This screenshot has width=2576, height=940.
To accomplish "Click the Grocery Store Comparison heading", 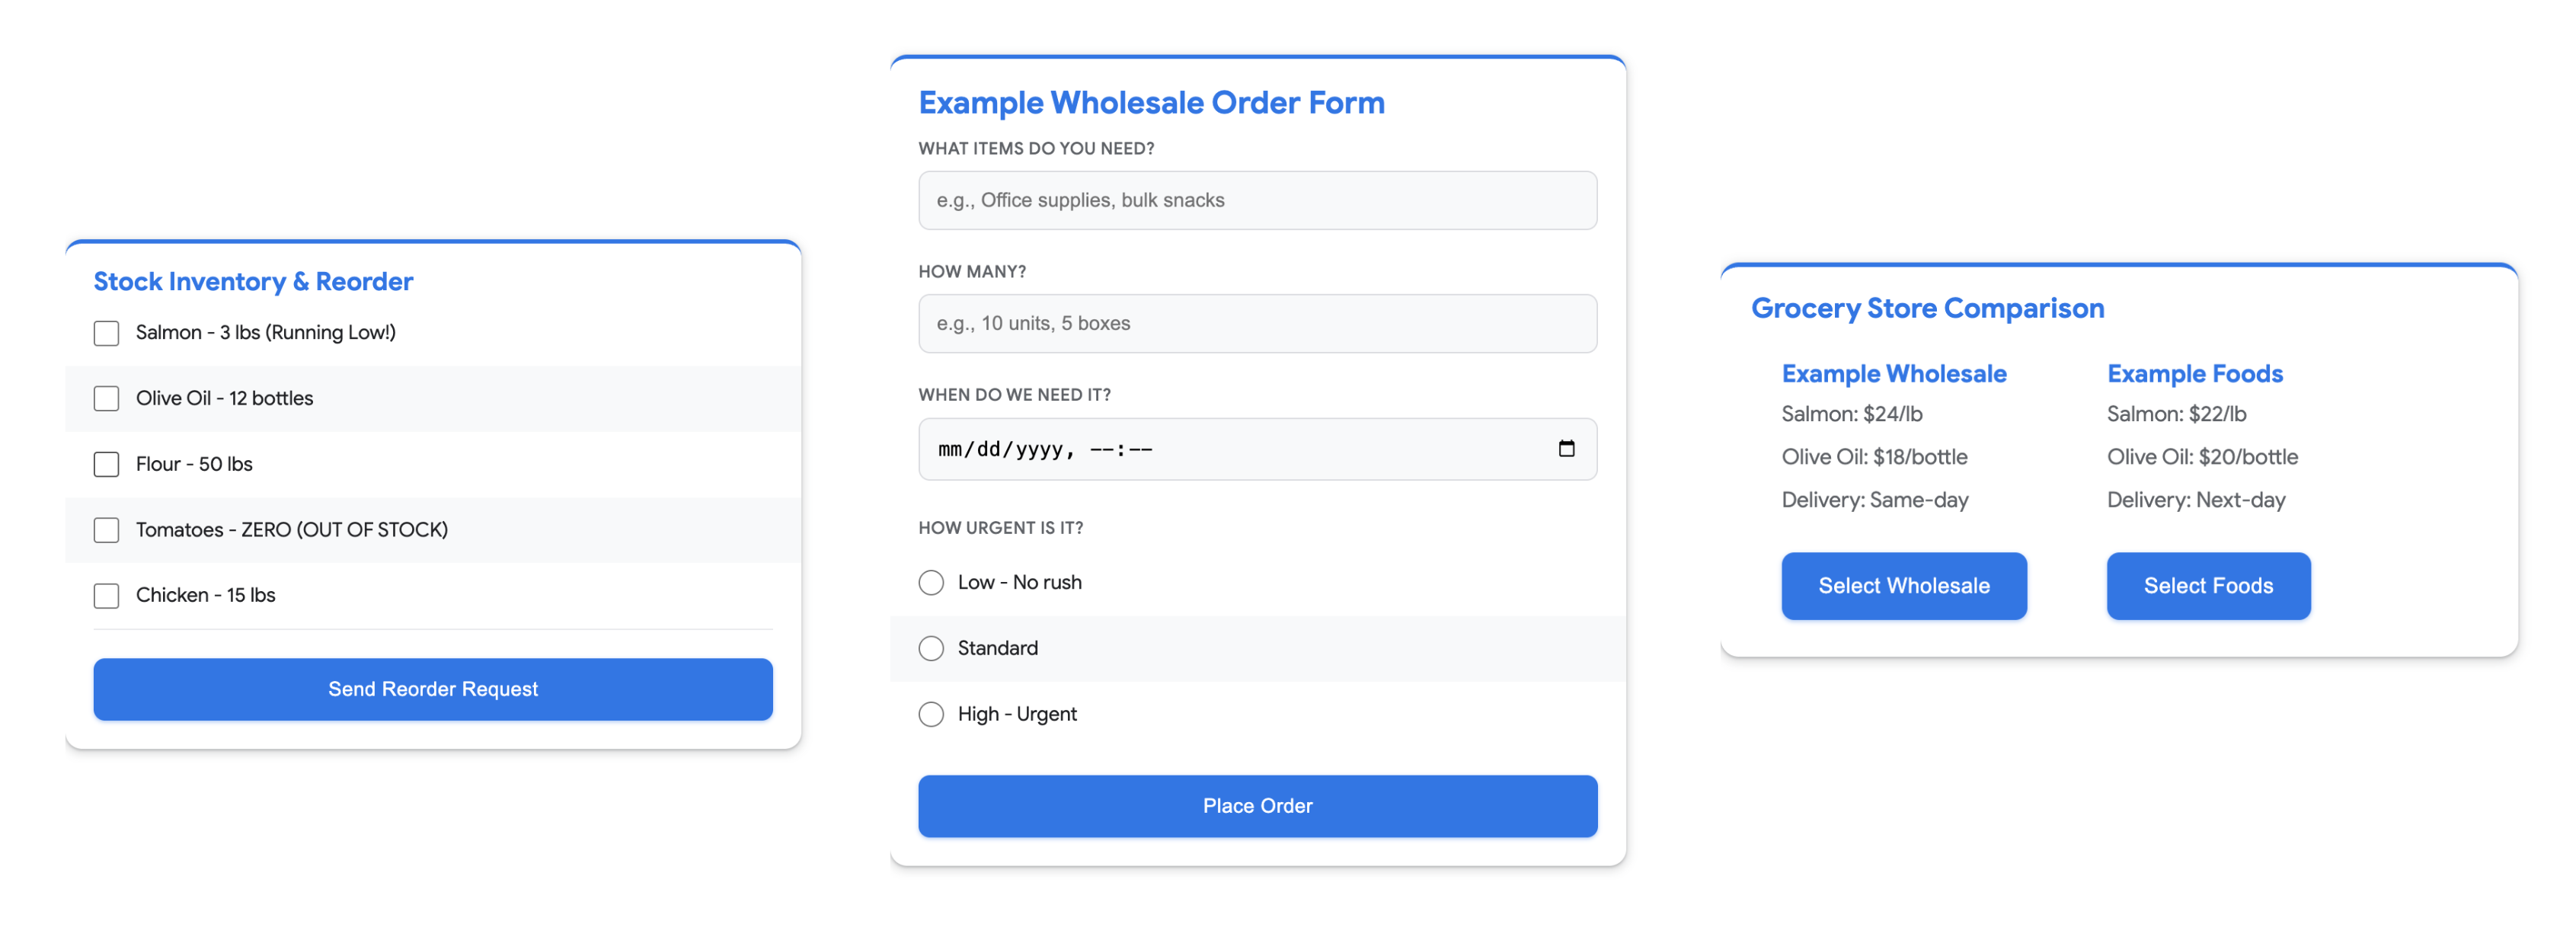I will click(1927, 308).
